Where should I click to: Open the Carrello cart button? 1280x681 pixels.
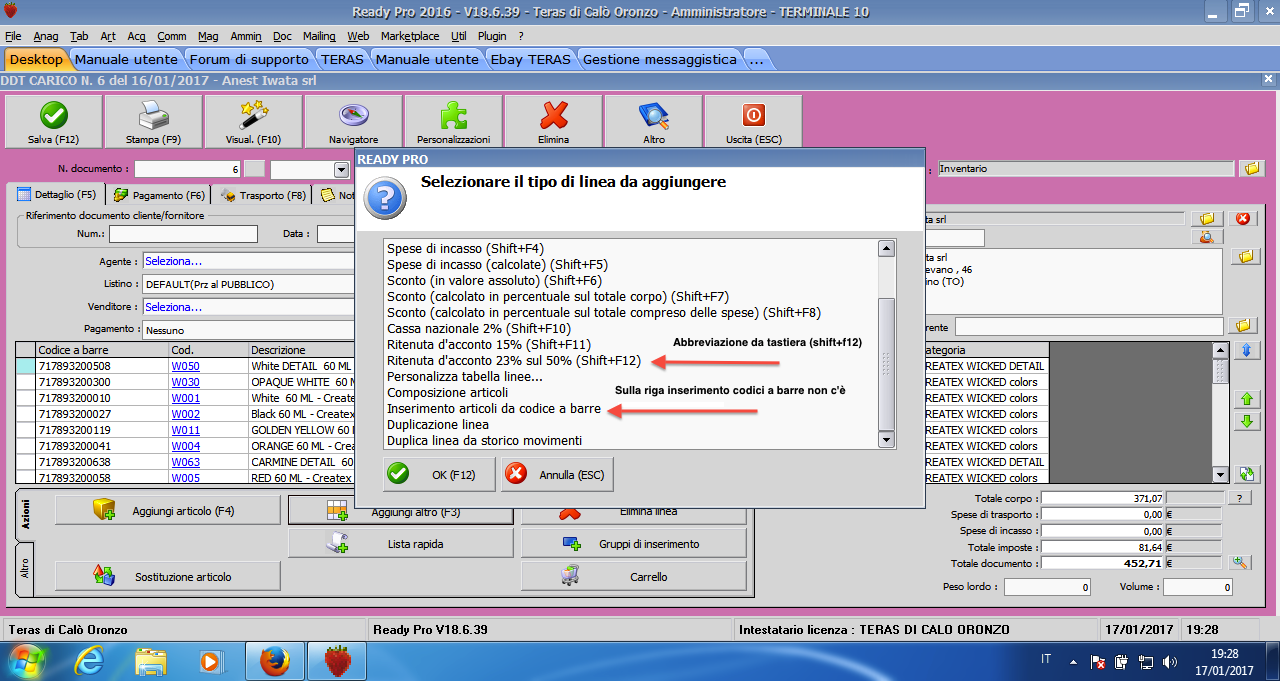633,576
